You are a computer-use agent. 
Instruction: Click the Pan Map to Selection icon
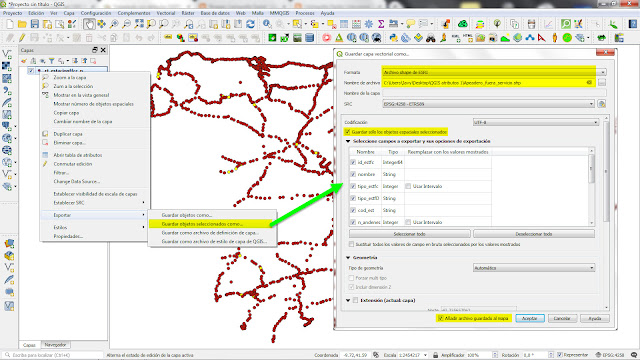(101, 24)
